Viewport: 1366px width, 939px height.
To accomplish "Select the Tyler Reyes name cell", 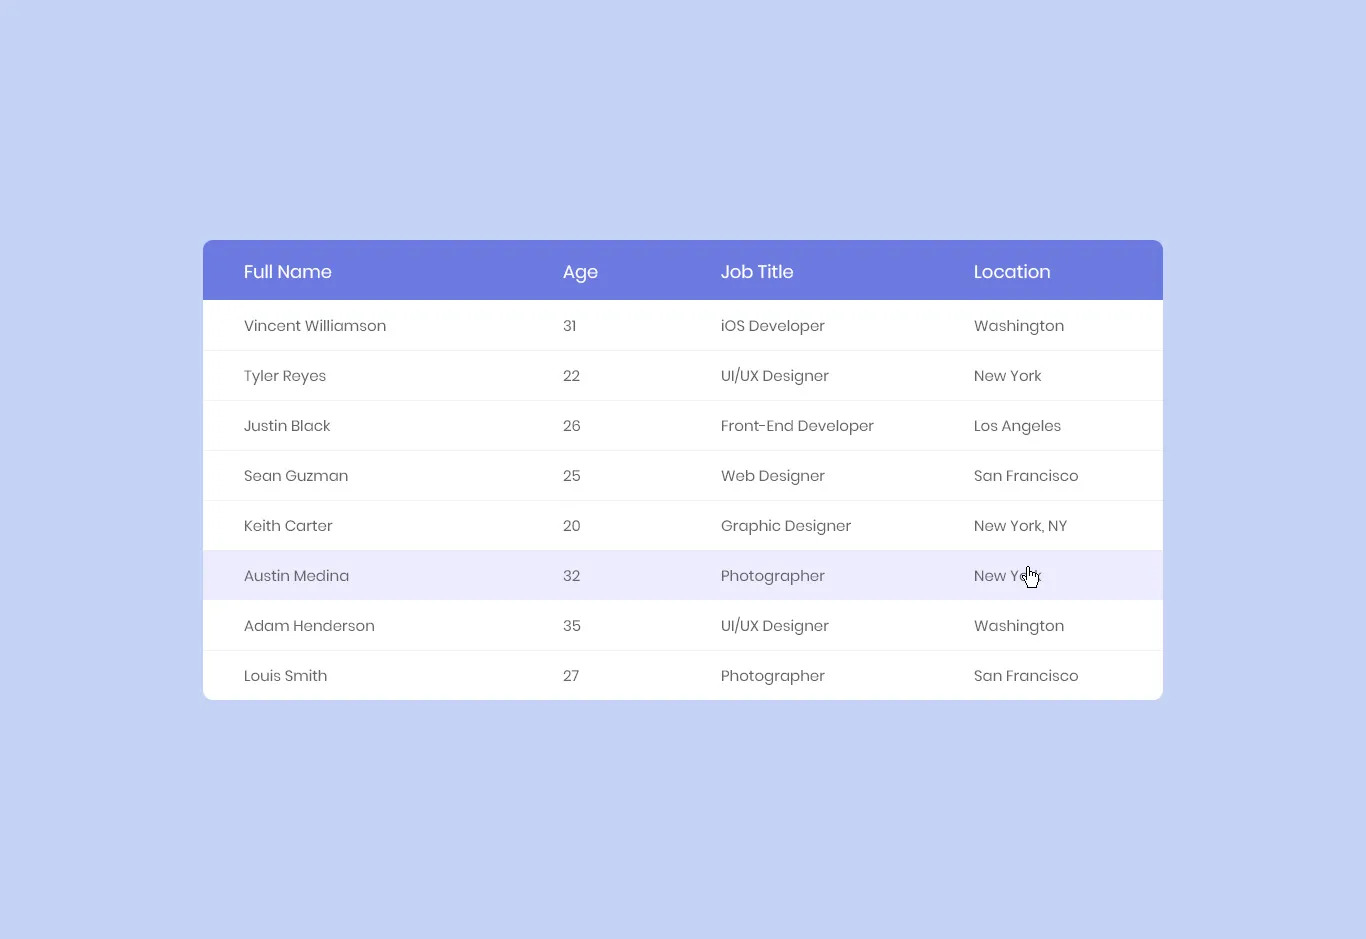I will (285, 376).
